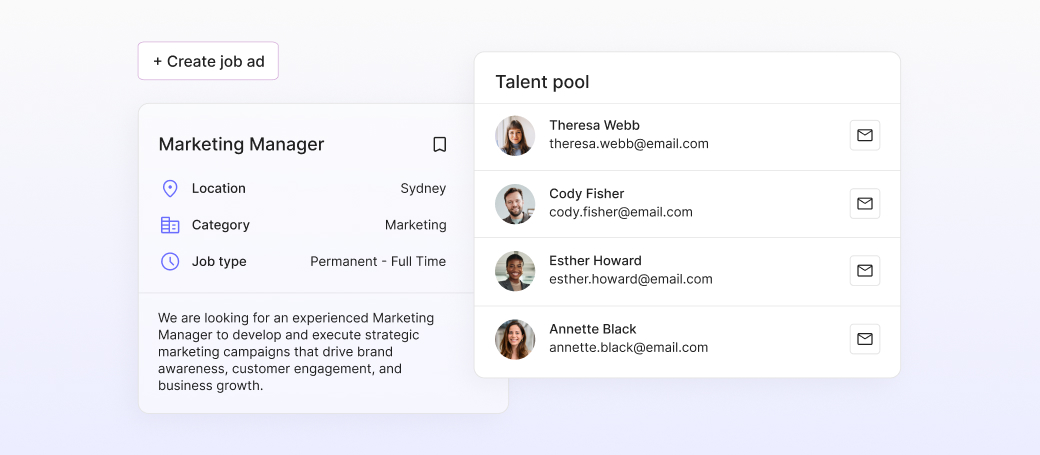Send mail to Annette Black
Image resolution: width=1040 pixels, height=455 pixels.
tap(865, 339)
